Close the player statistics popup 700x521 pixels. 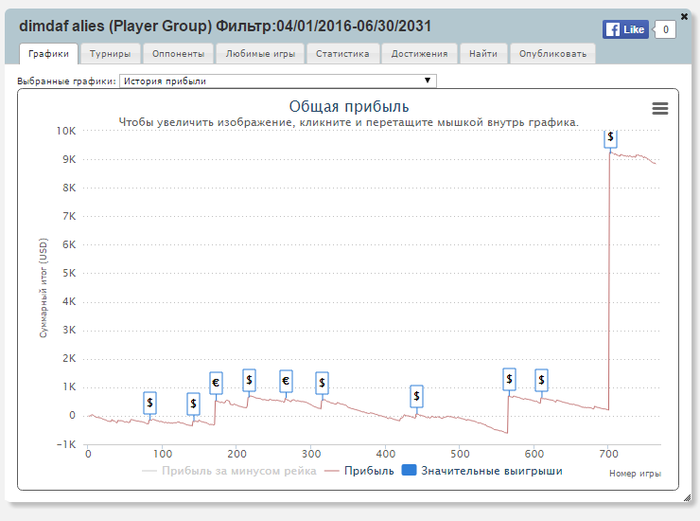(x=684, y=16)
